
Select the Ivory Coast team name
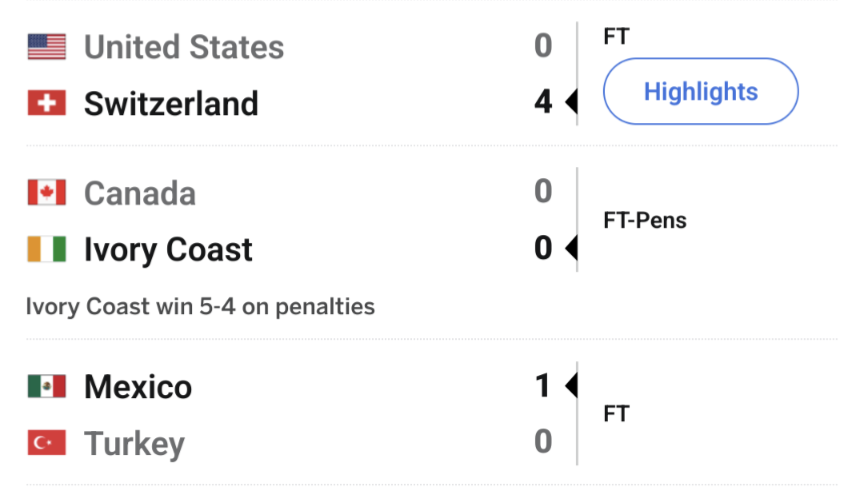point(168,250)
